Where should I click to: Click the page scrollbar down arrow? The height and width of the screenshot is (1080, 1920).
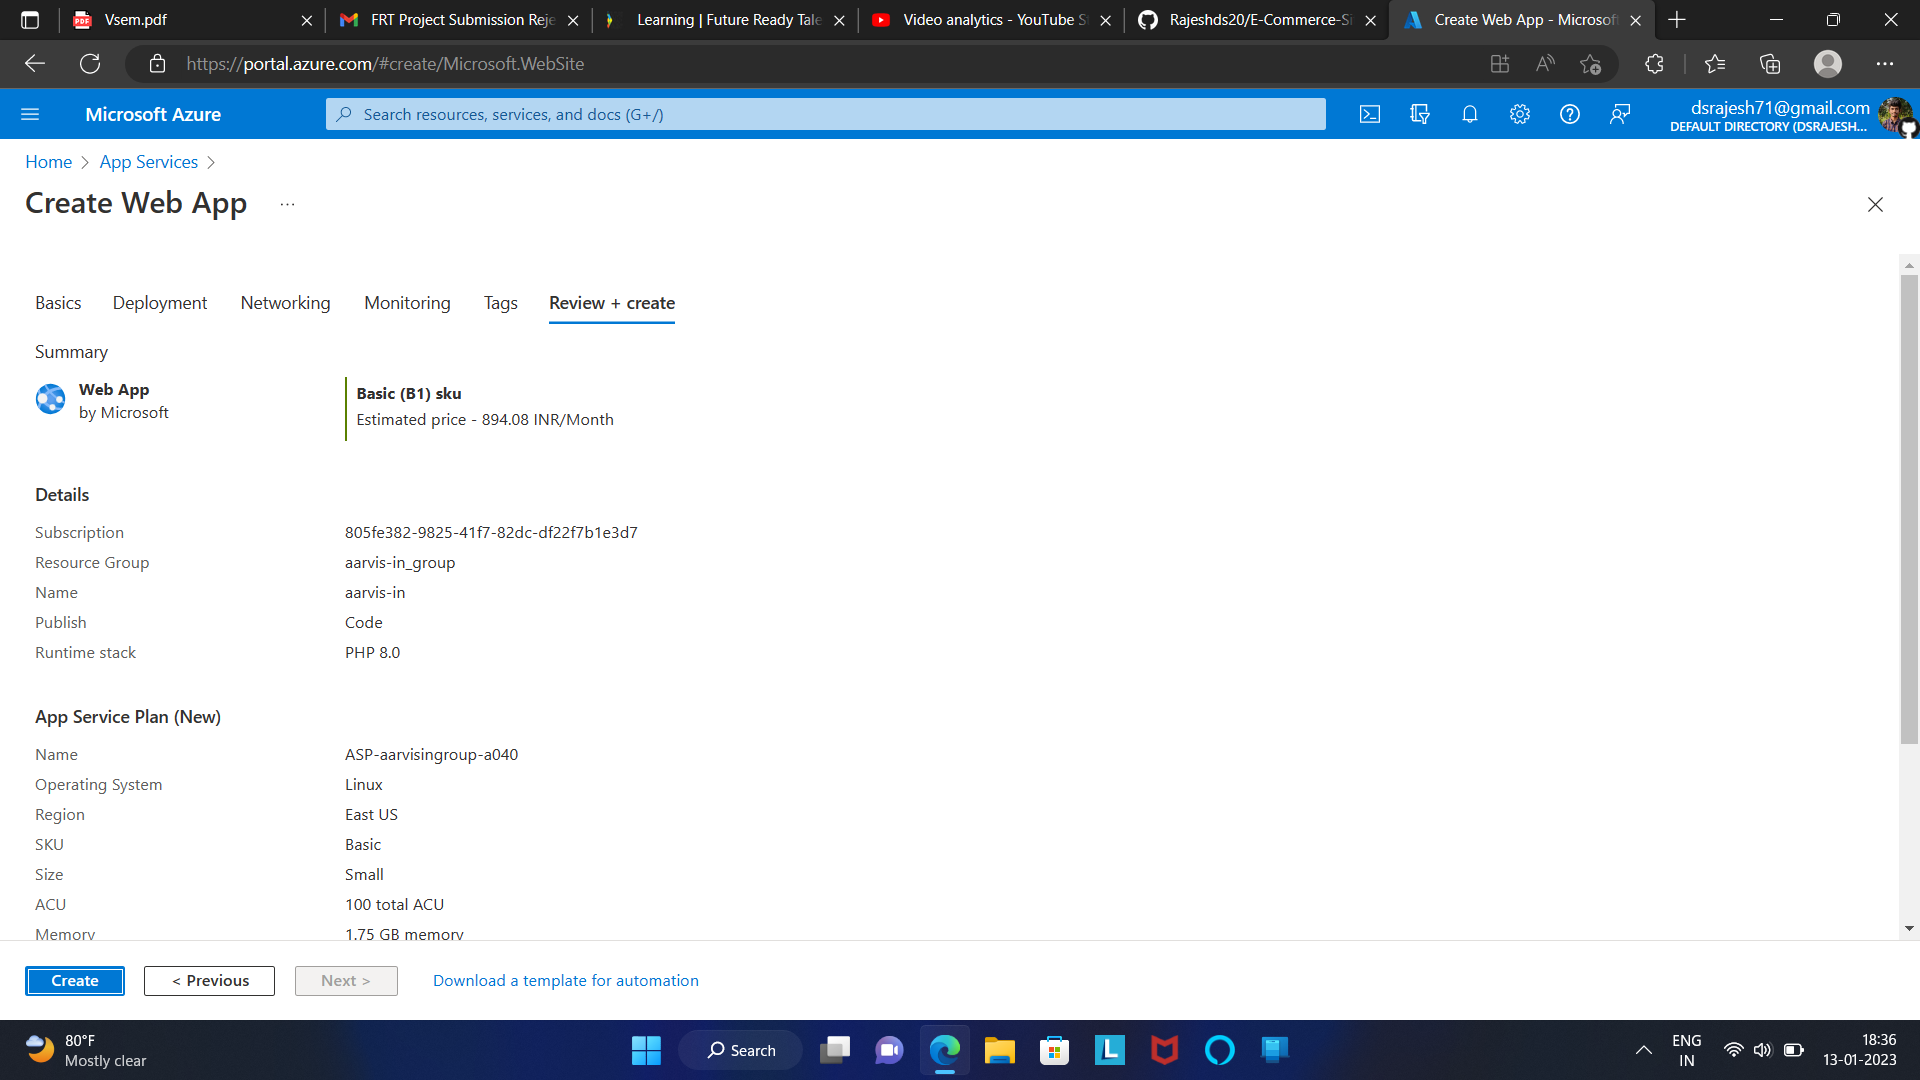pos(1909,929)
